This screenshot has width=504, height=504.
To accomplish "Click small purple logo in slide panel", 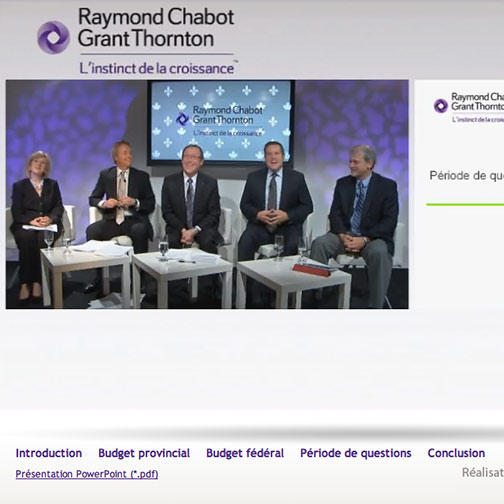I will pos(441,106).
